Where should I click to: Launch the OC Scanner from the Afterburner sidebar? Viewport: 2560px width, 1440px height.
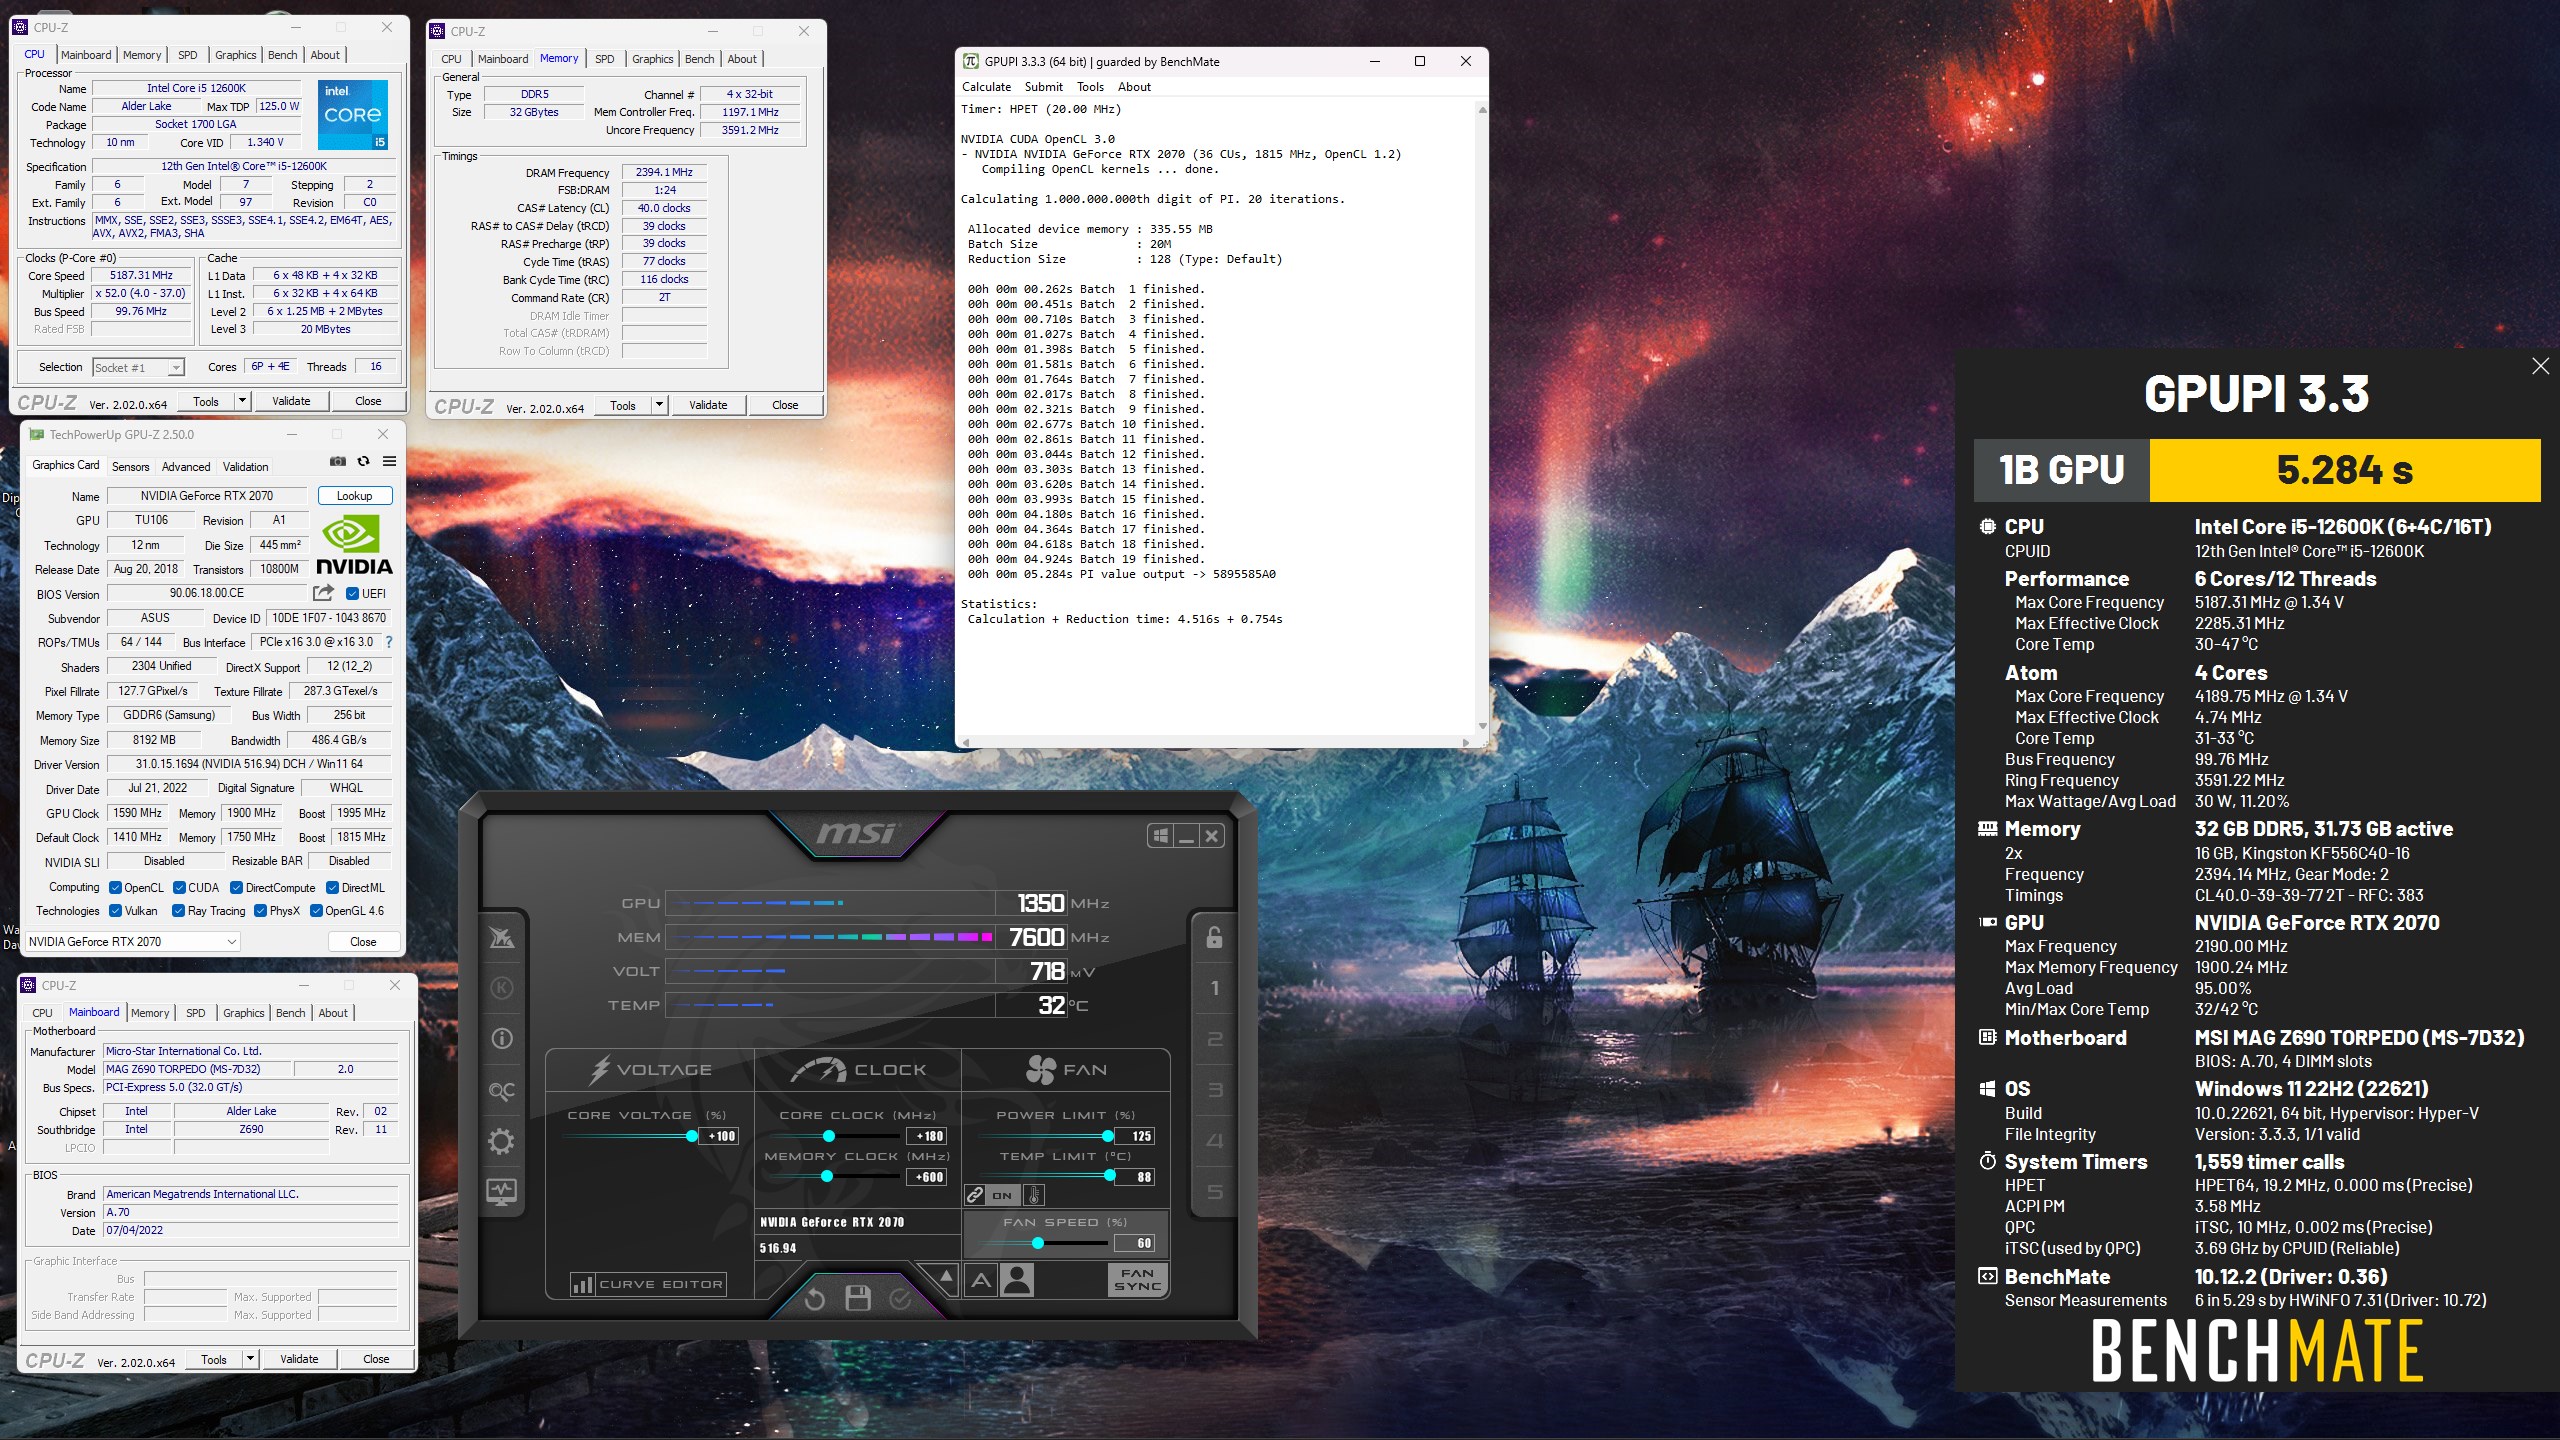click(x=501, y=1090)
